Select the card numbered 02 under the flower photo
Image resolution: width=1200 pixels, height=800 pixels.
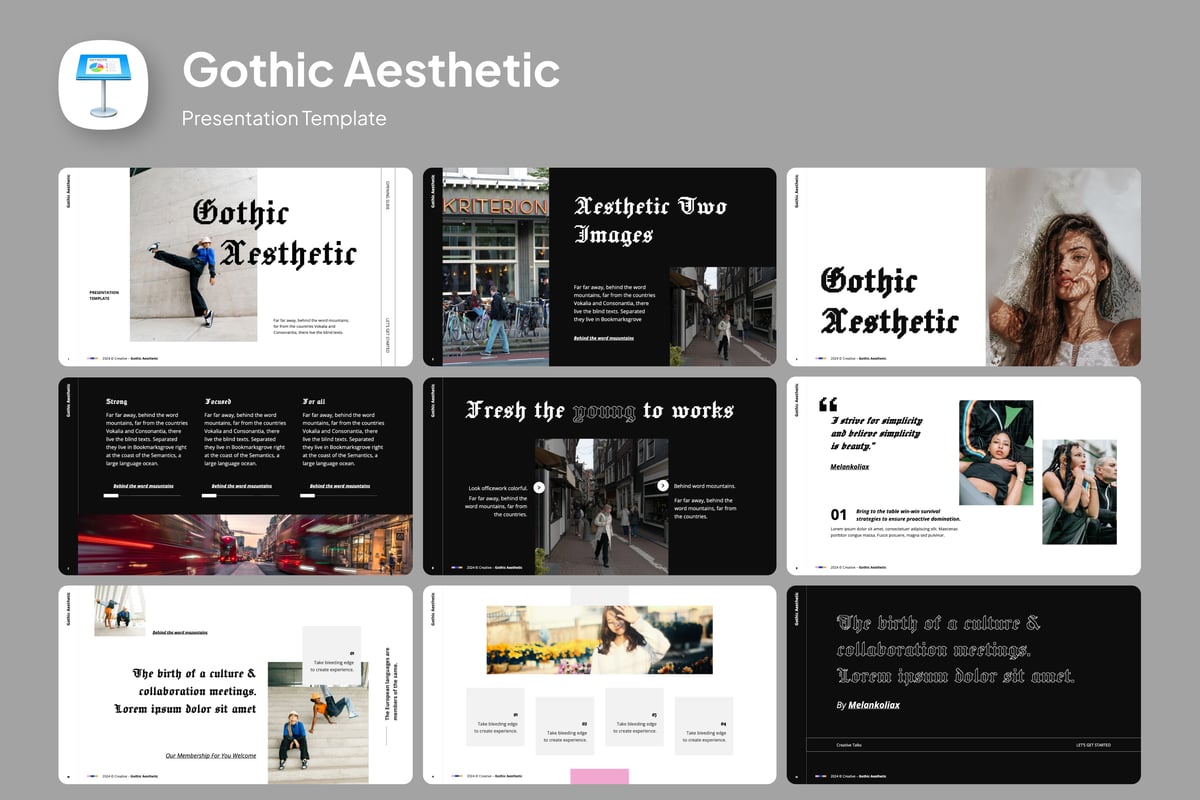565,726
